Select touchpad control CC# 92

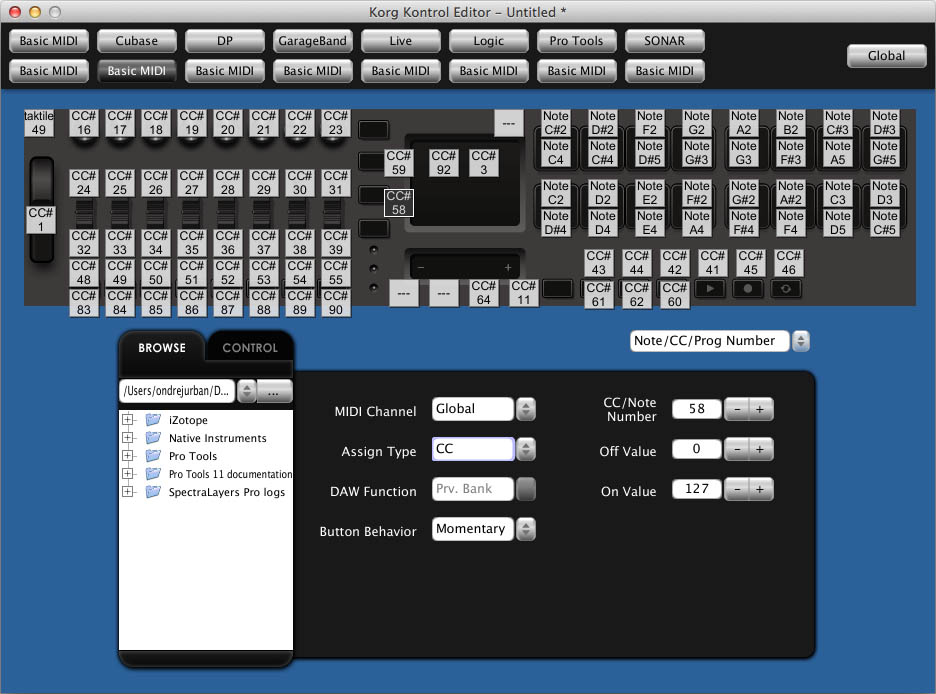point(444,163)
